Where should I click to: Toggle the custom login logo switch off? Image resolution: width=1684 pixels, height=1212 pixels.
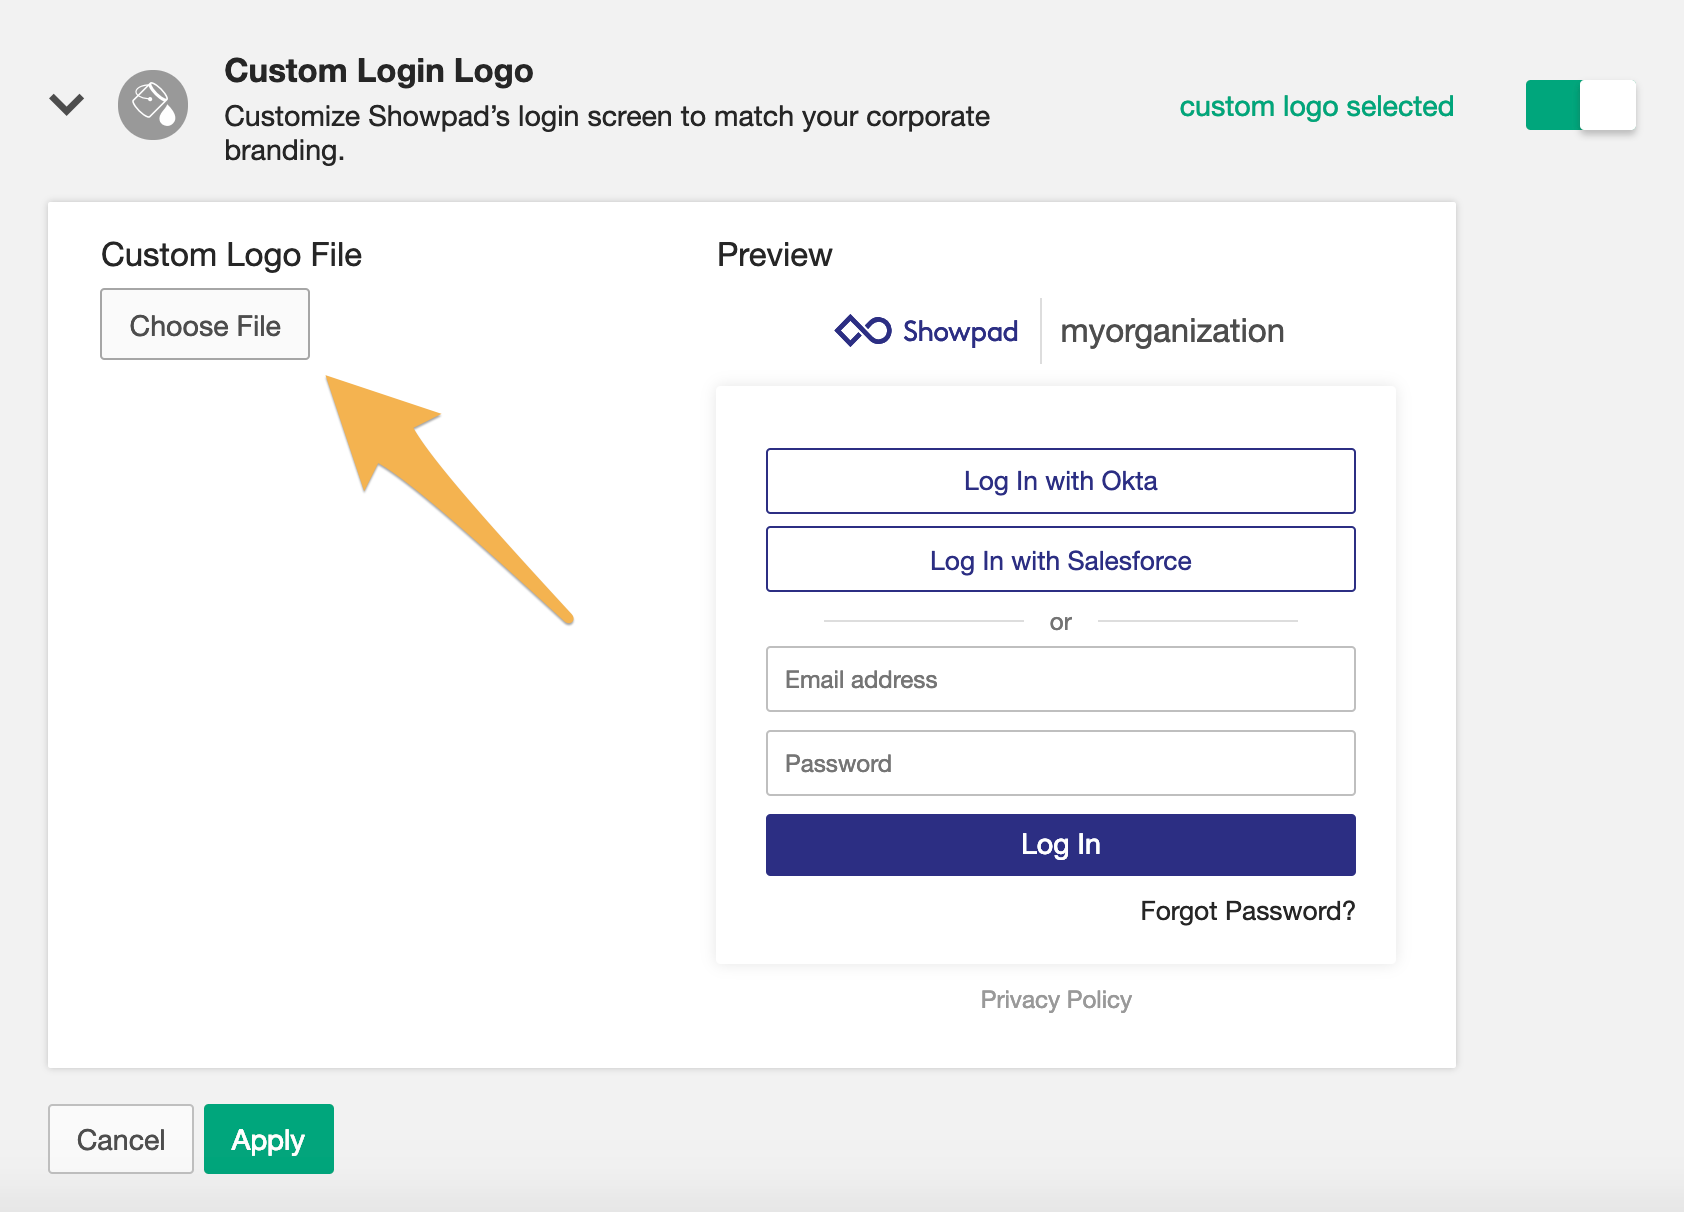pos(1580,105)
